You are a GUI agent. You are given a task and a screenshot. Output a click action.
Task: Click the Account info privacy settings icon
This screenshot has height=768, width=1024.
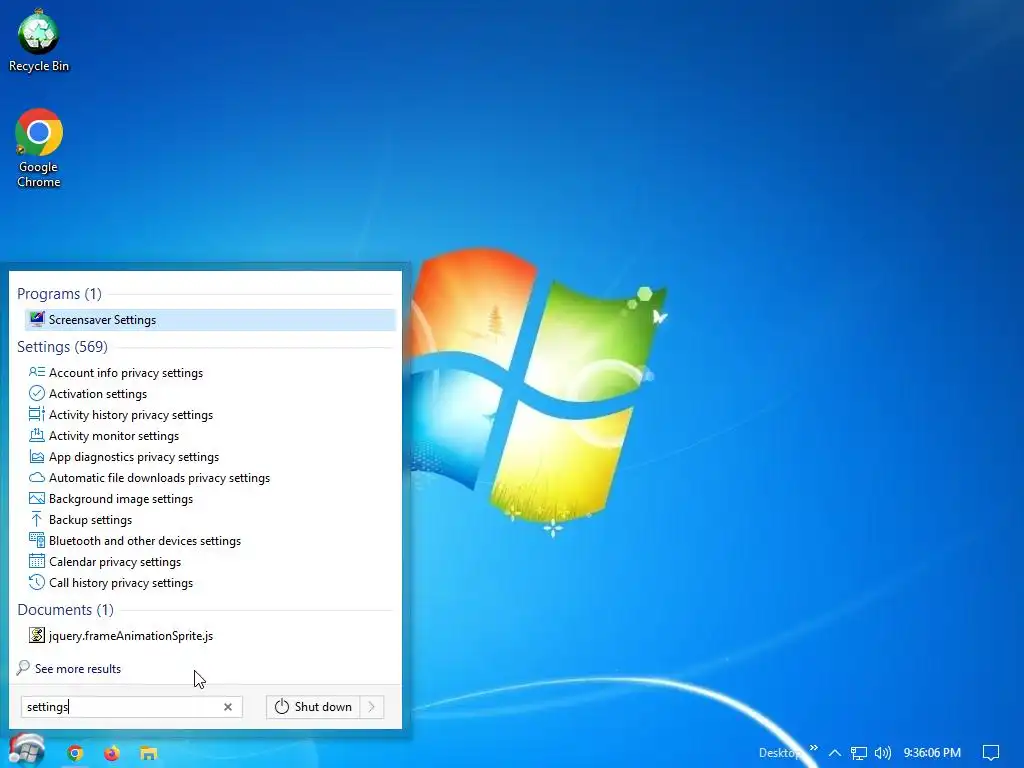37,372
